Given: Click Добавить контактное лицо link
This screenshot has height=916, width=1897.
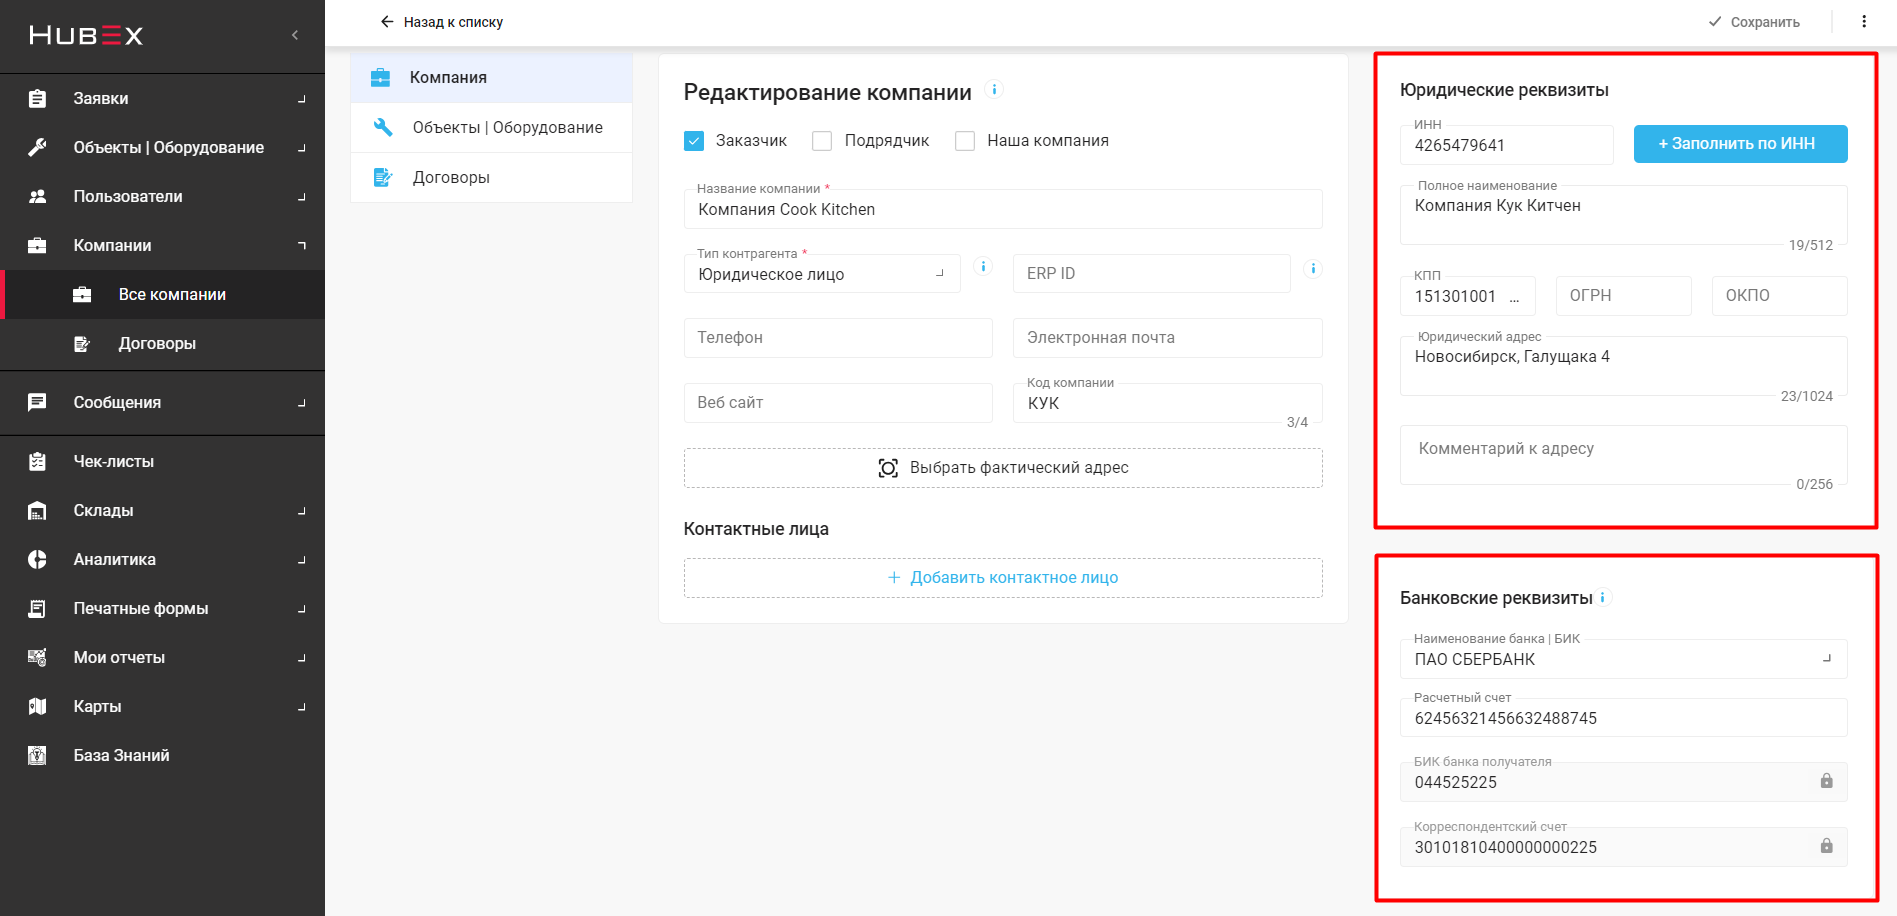Looking at the screenshot, I should [1003, 578].
